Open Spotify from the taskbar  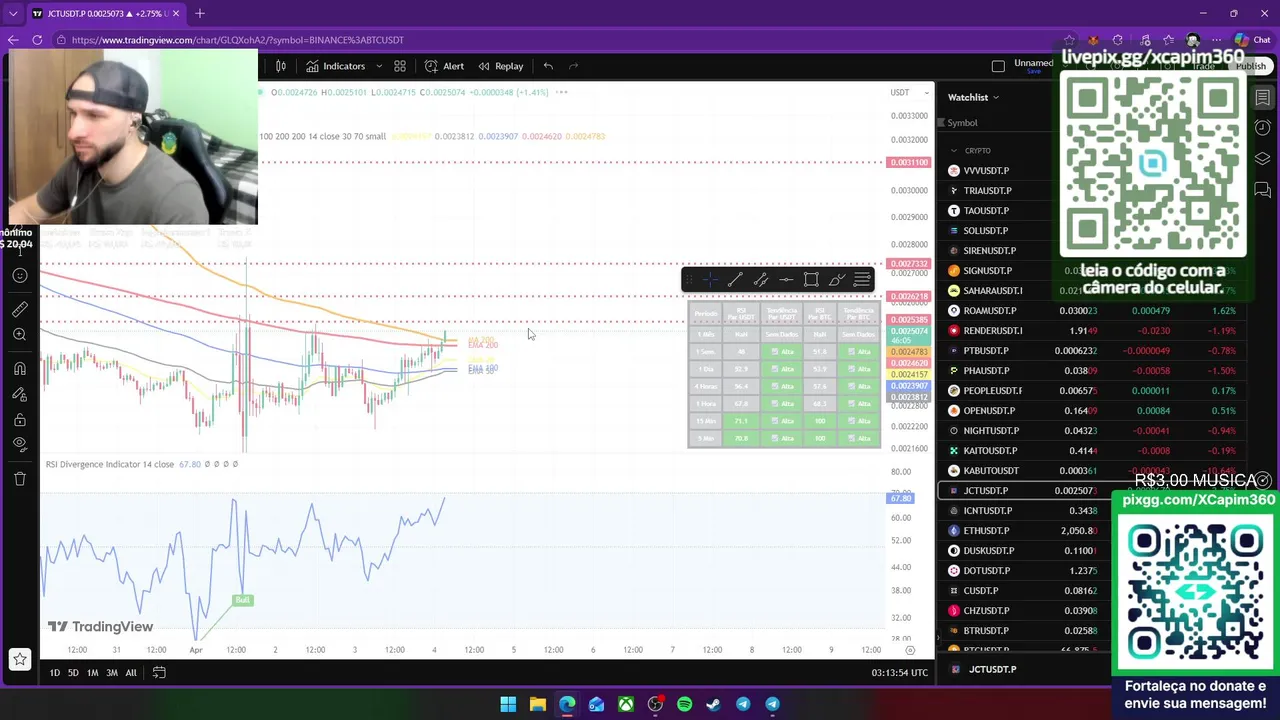pyautogui.click(x=684, y=704)
